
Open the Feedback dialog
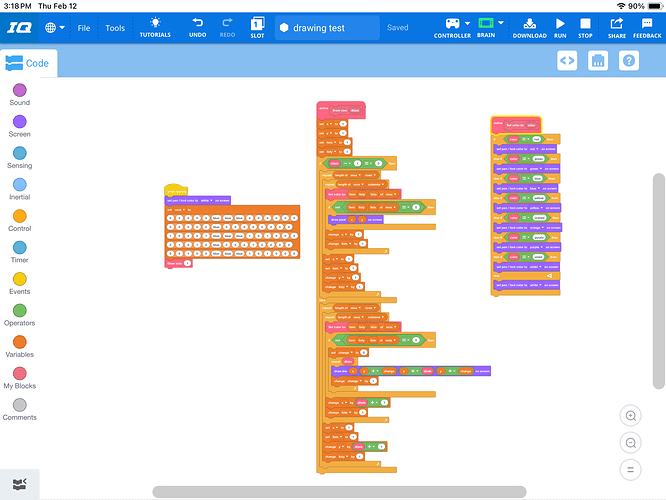coord(647,28)
